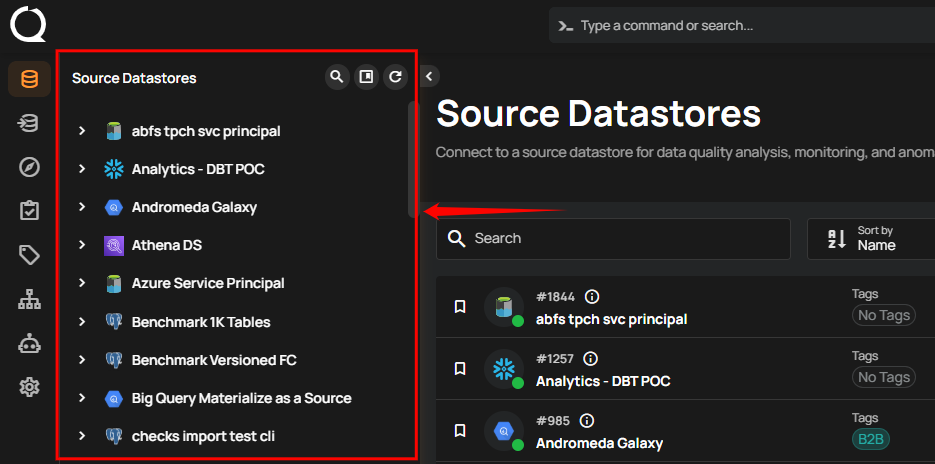The image size is (935, 464).
Task: Open abfs tpch svc principal card title
Action: pos(611,320)
